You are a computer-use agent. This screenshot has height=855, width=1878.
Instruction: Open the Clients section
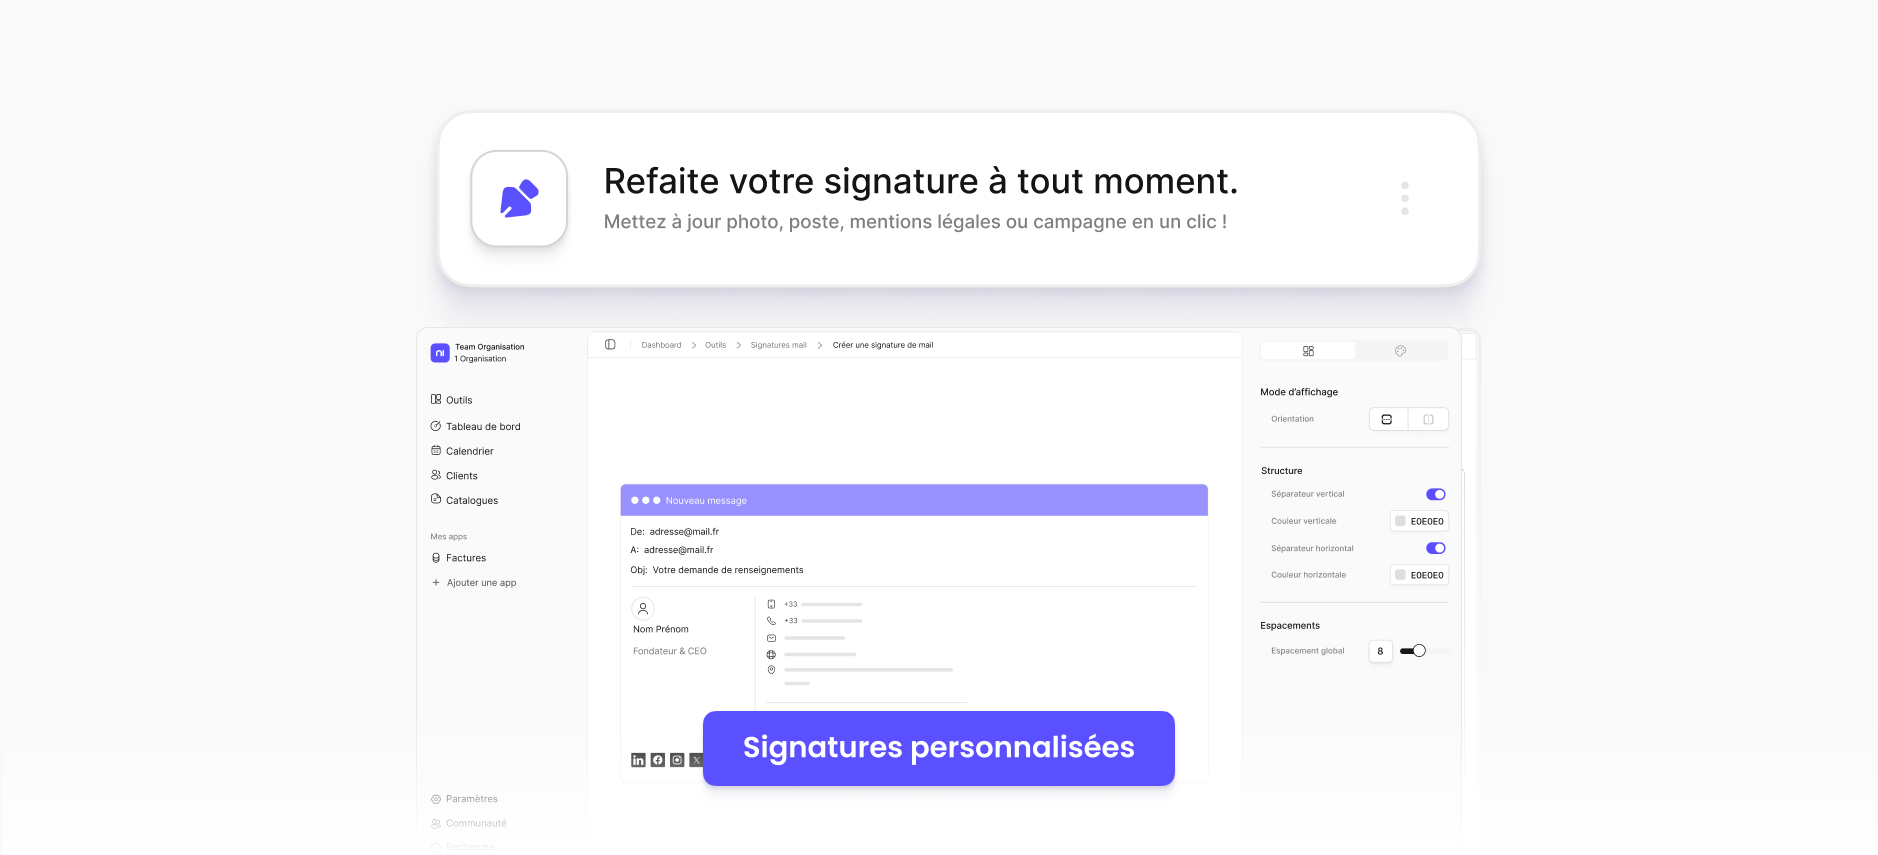coord(461,475)
